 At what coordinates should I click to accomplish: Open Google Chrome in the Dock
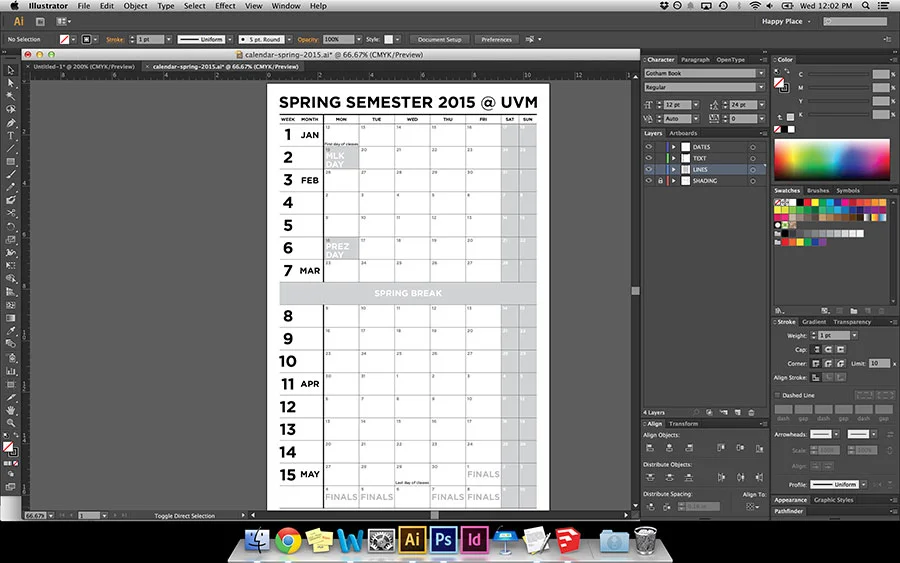click(x=288, y=540)
